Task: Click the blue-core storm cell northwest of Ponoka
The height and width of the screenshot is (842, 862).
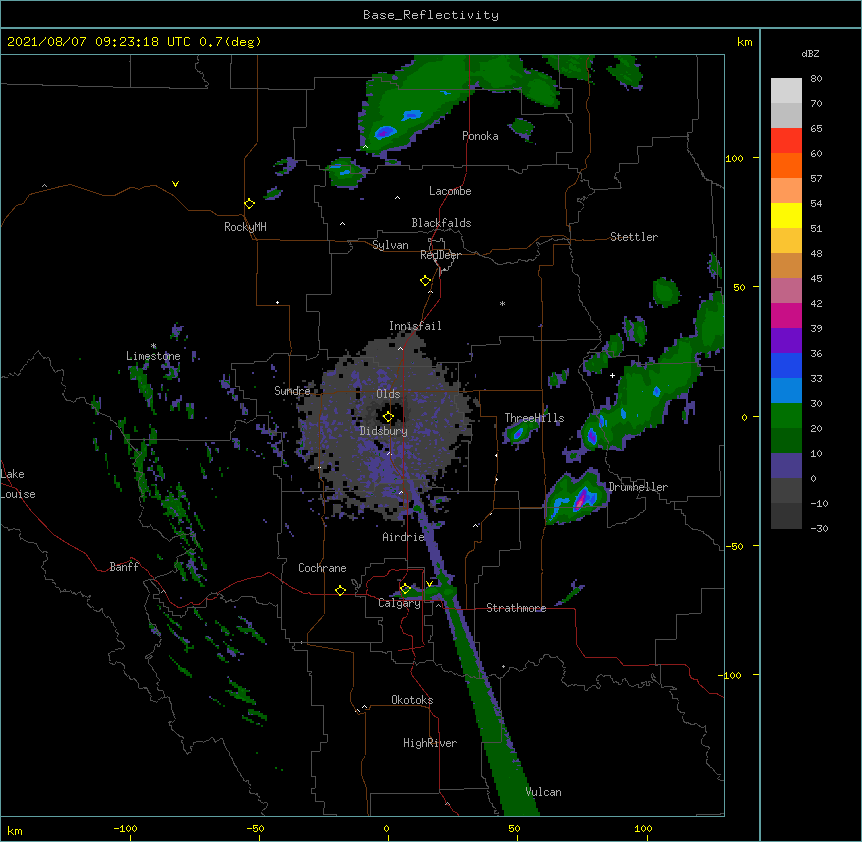Action: click(x=386, y=132)
